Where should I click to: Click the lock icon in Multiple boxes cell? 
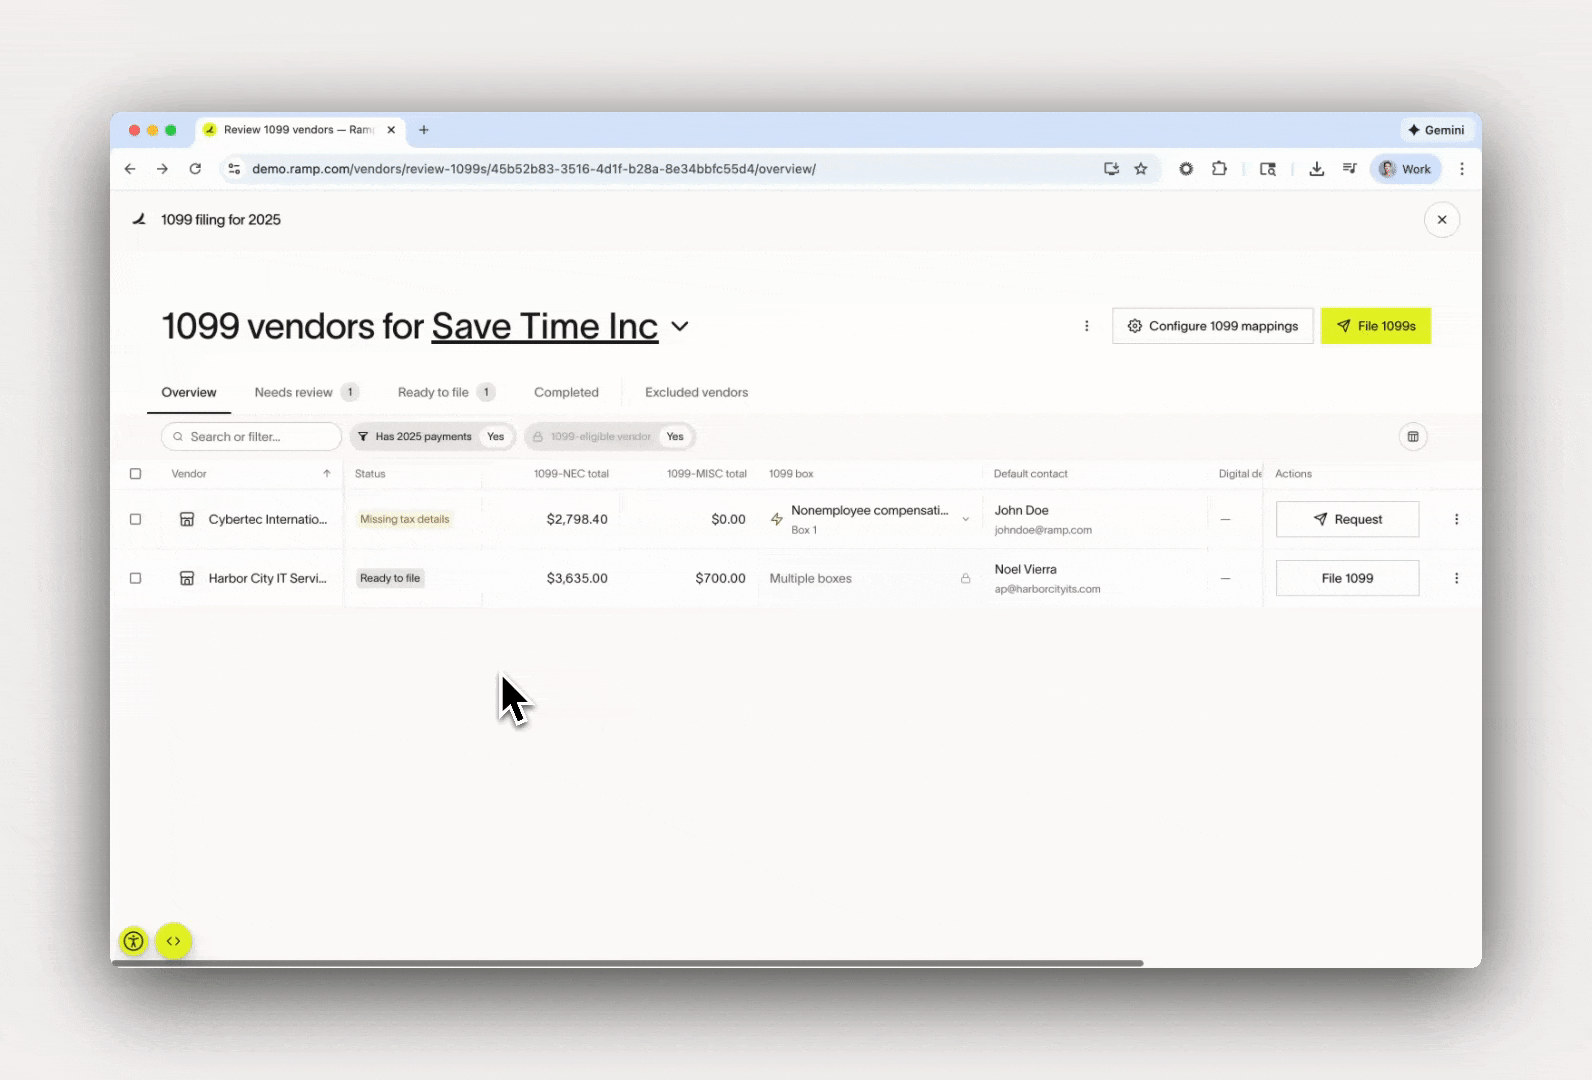coord(966,578)
